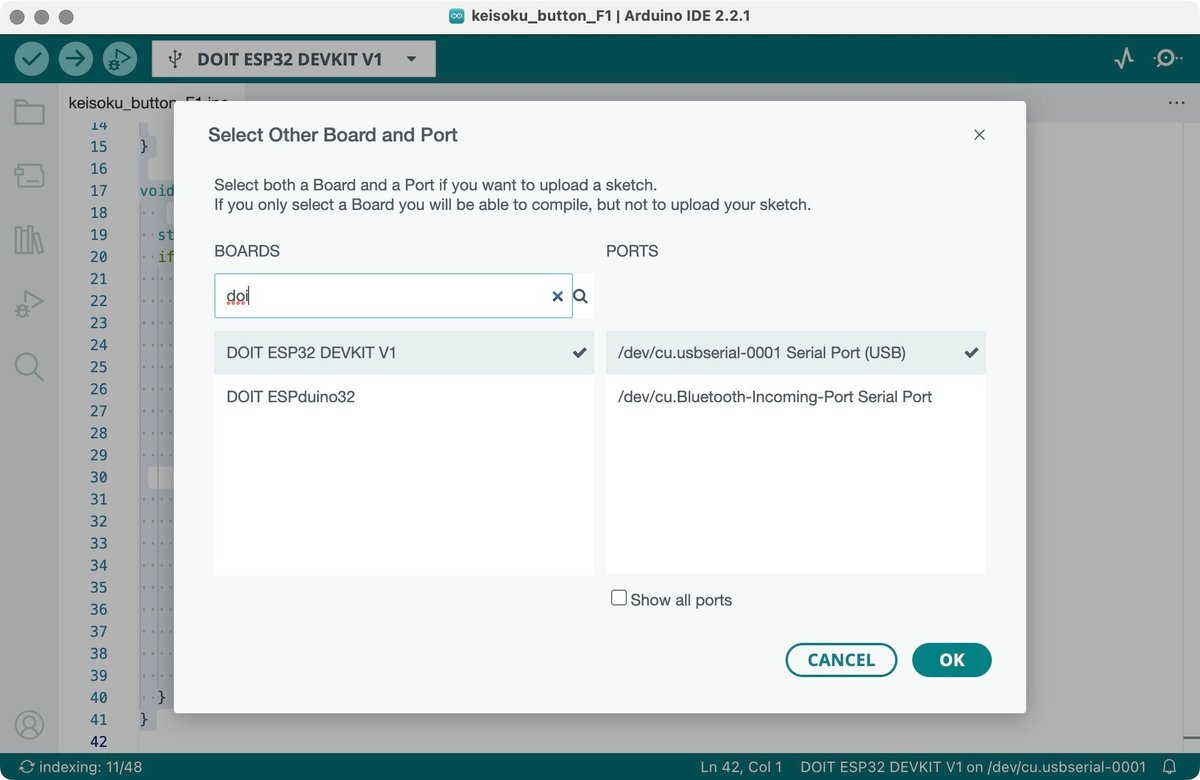
Task: Click the Verify checkmark button
Action: [32, 59]
